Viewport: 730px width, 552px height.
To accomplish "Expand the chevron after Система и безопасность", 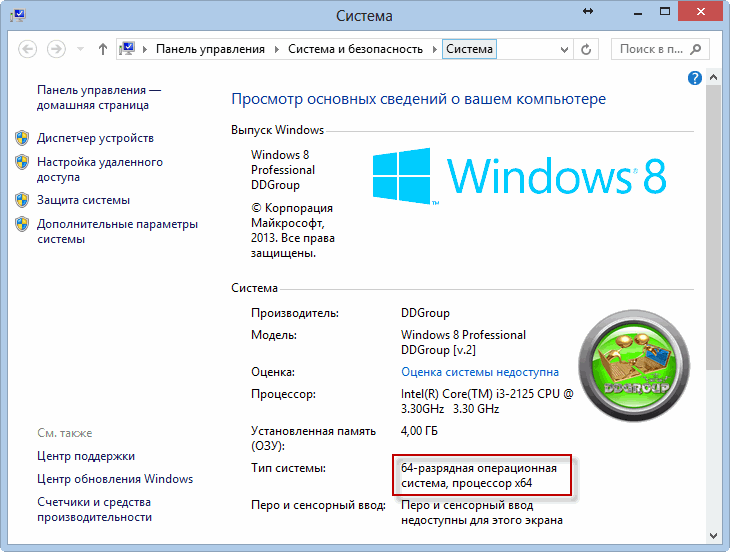I will (x=435, y=49).
